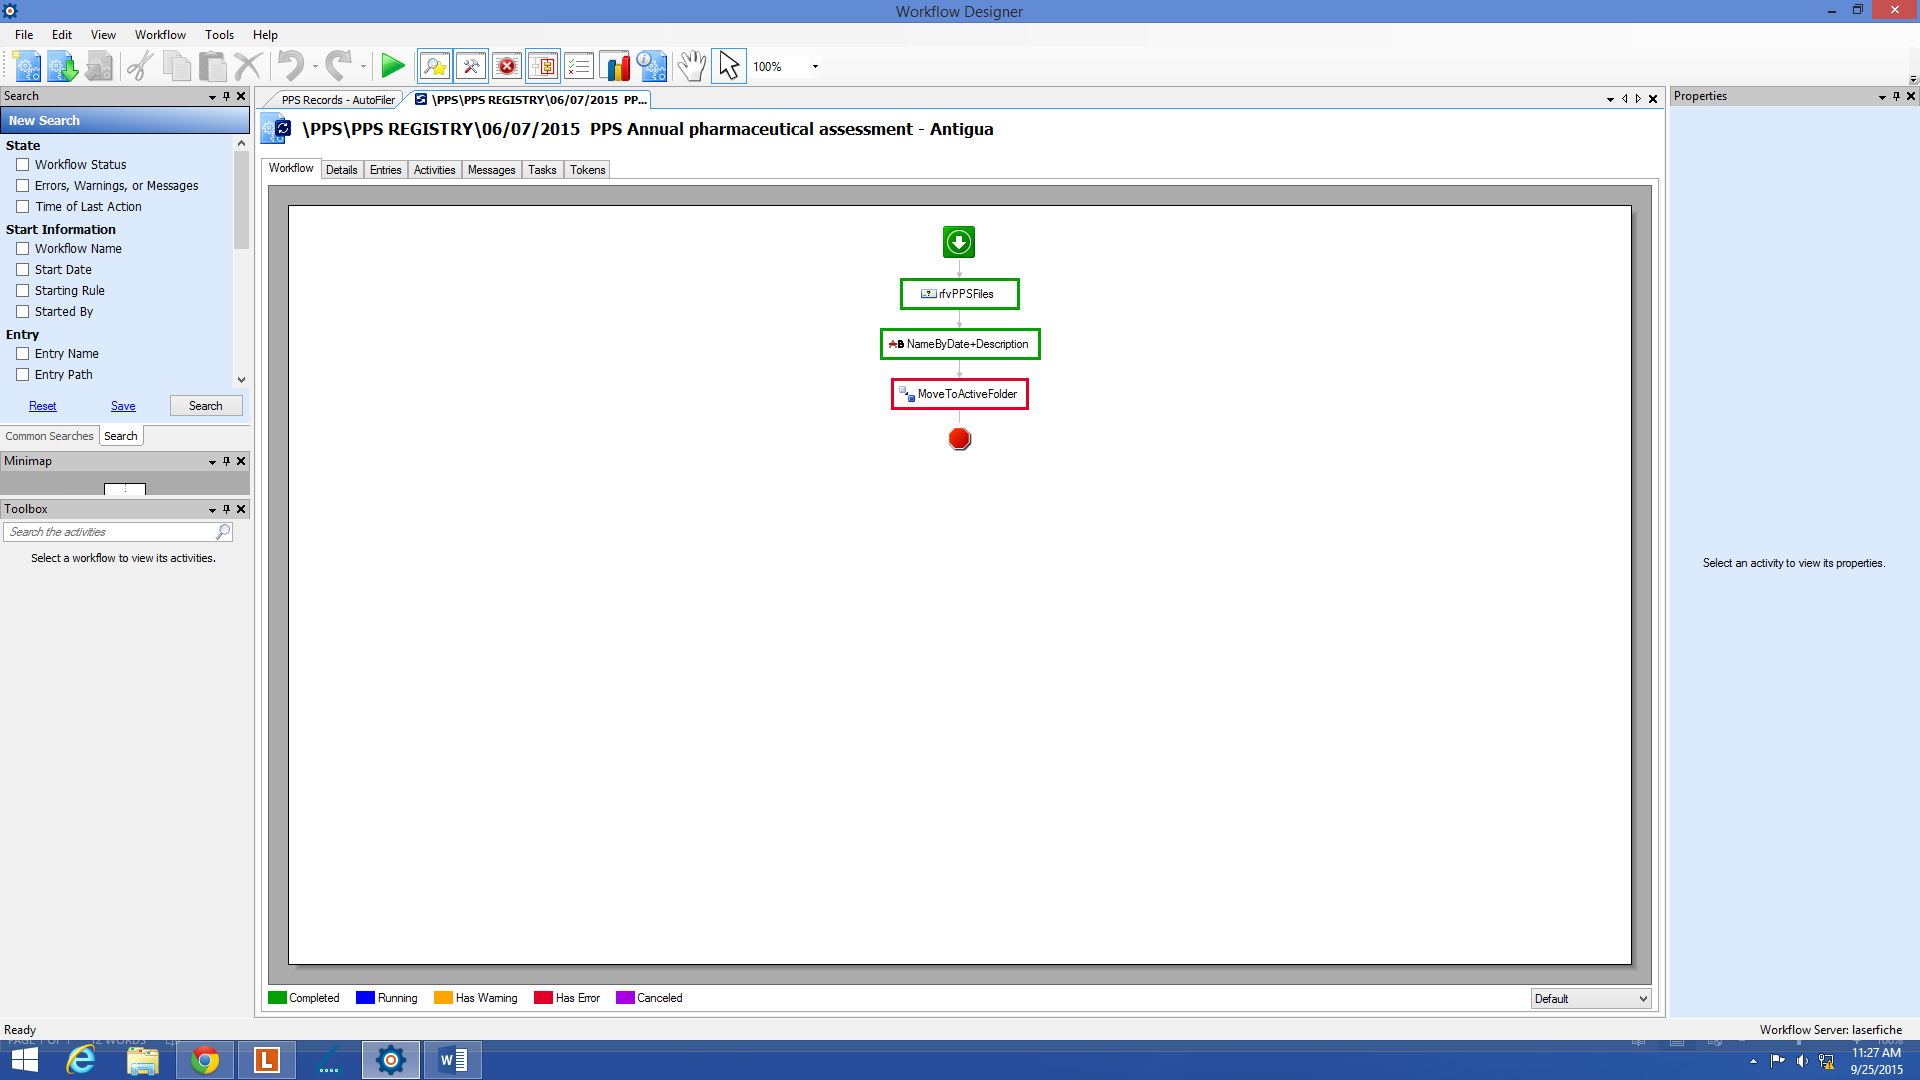Click the New Workflow icon in toolbar

point(27,66)
